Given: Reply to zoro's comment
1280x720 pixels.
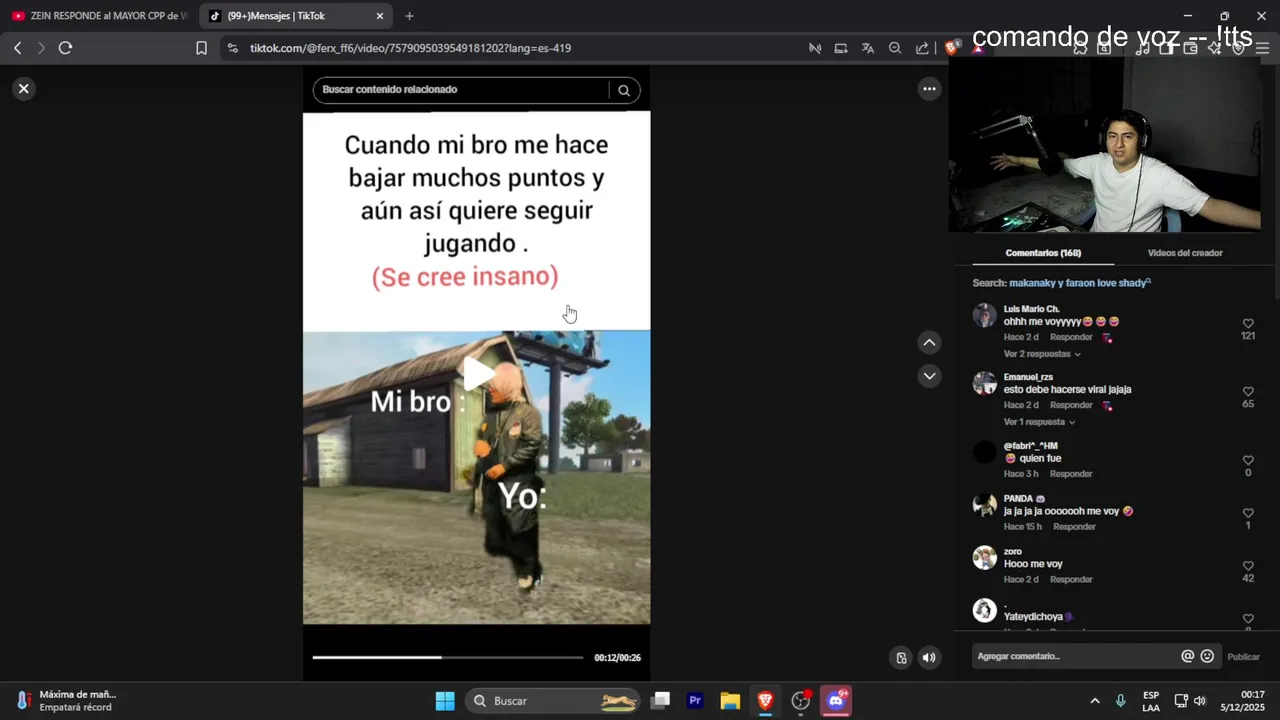Looking at the screenshot, I should tap(1071, 579).
